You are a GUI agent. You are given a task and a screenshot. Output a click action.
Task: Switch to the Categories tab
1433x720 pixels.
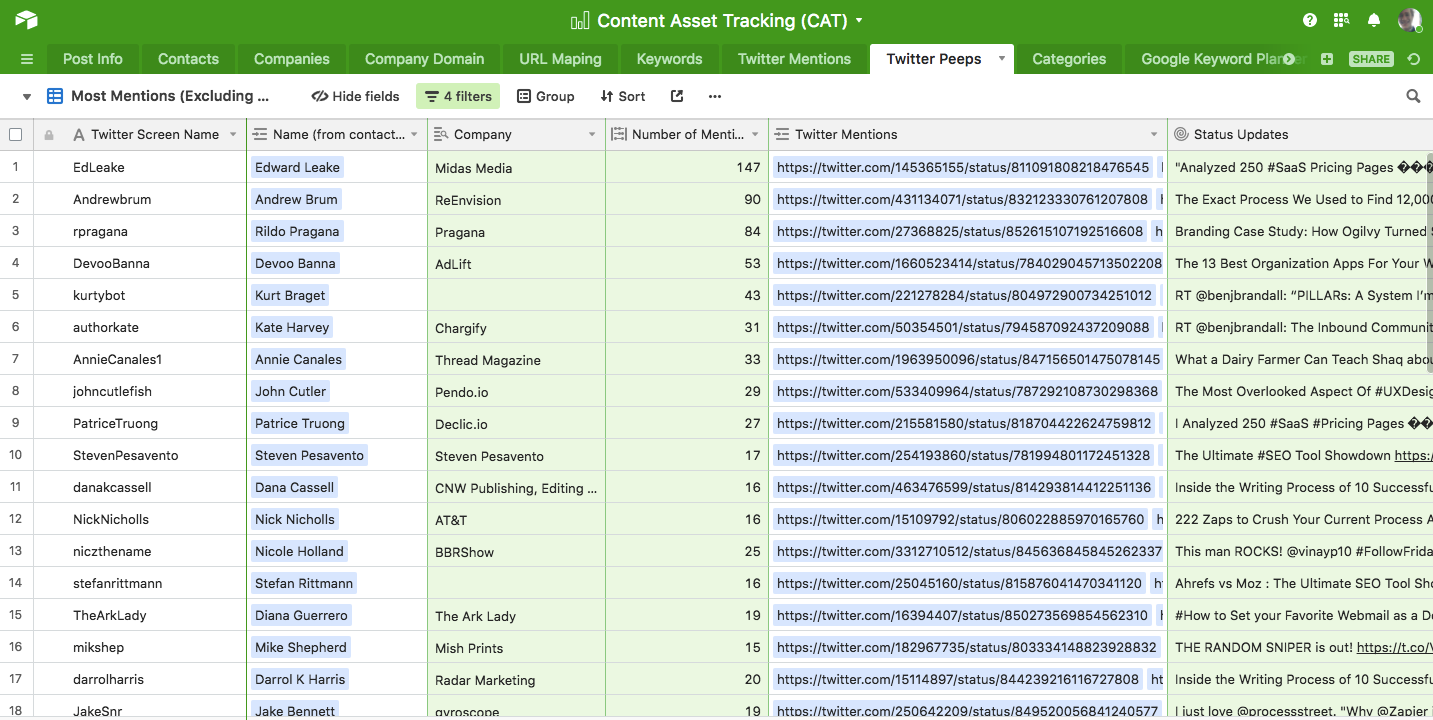(x=1069, y=59)
